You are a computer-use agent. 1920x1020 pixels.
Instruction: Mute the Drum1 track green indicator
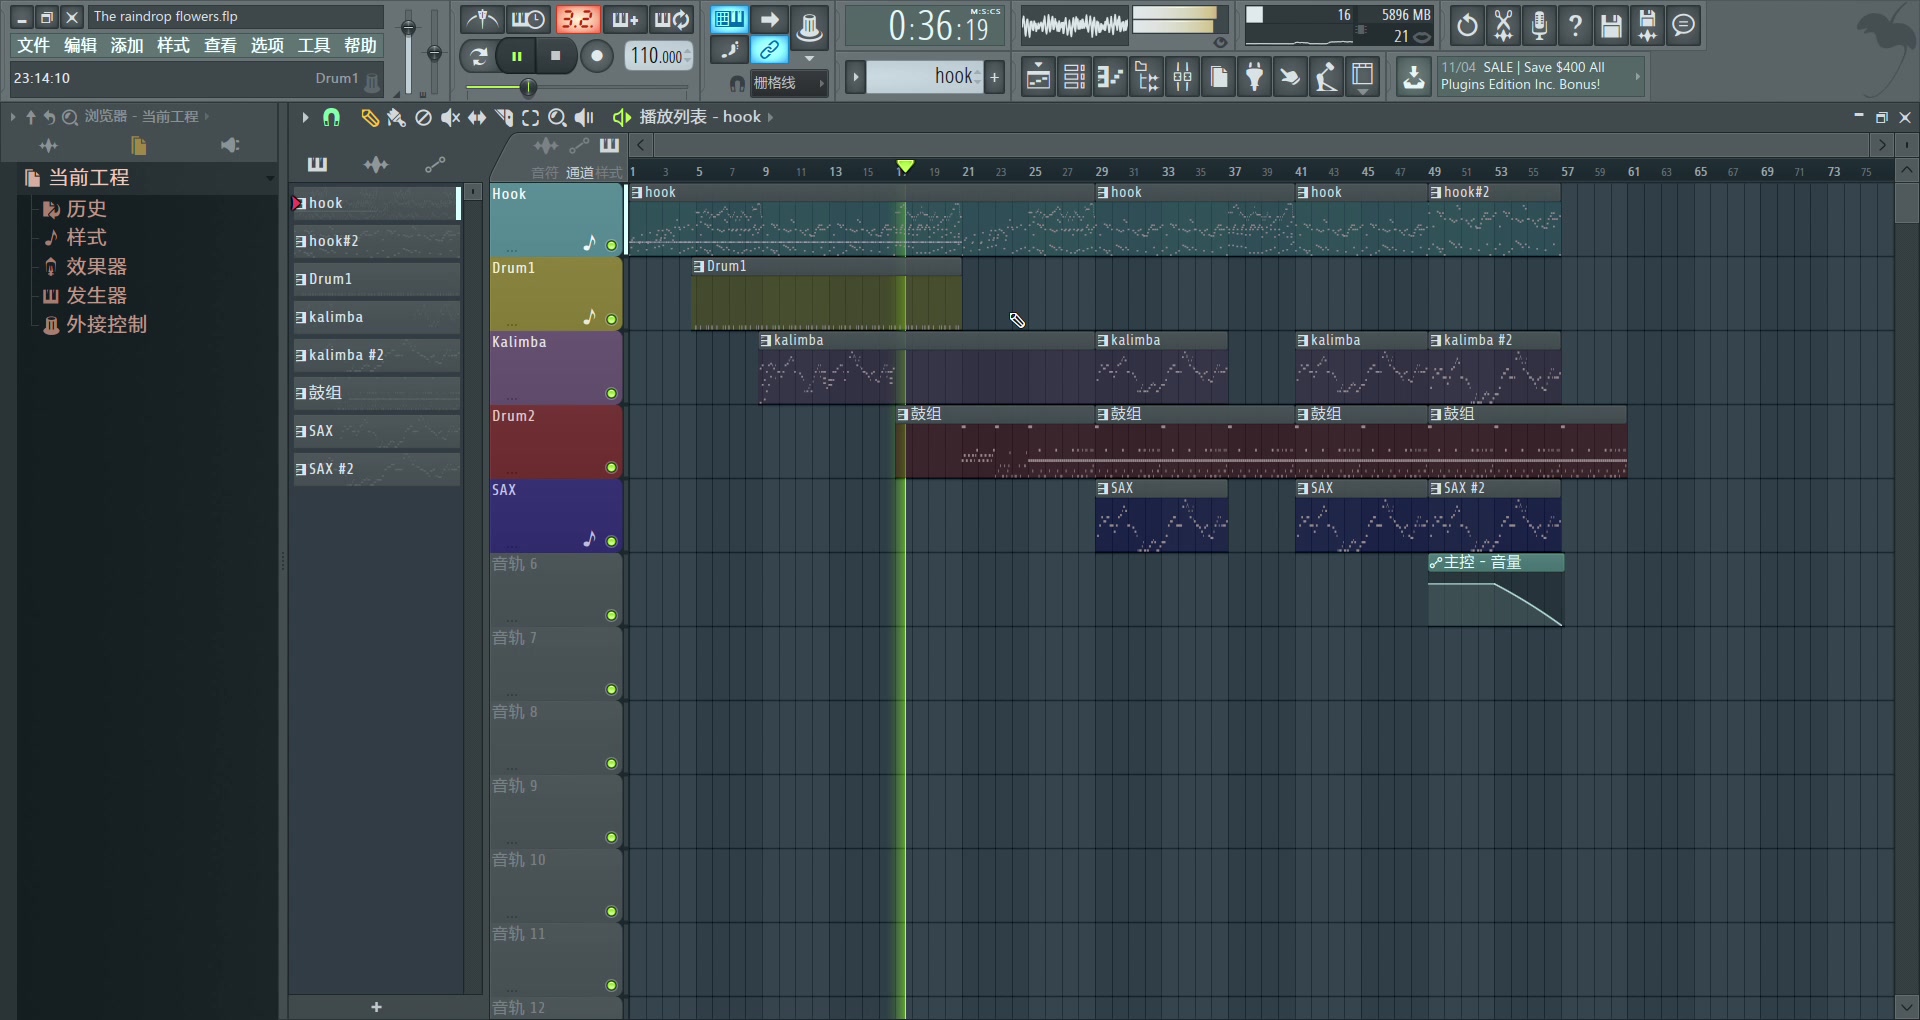[611, 320]
